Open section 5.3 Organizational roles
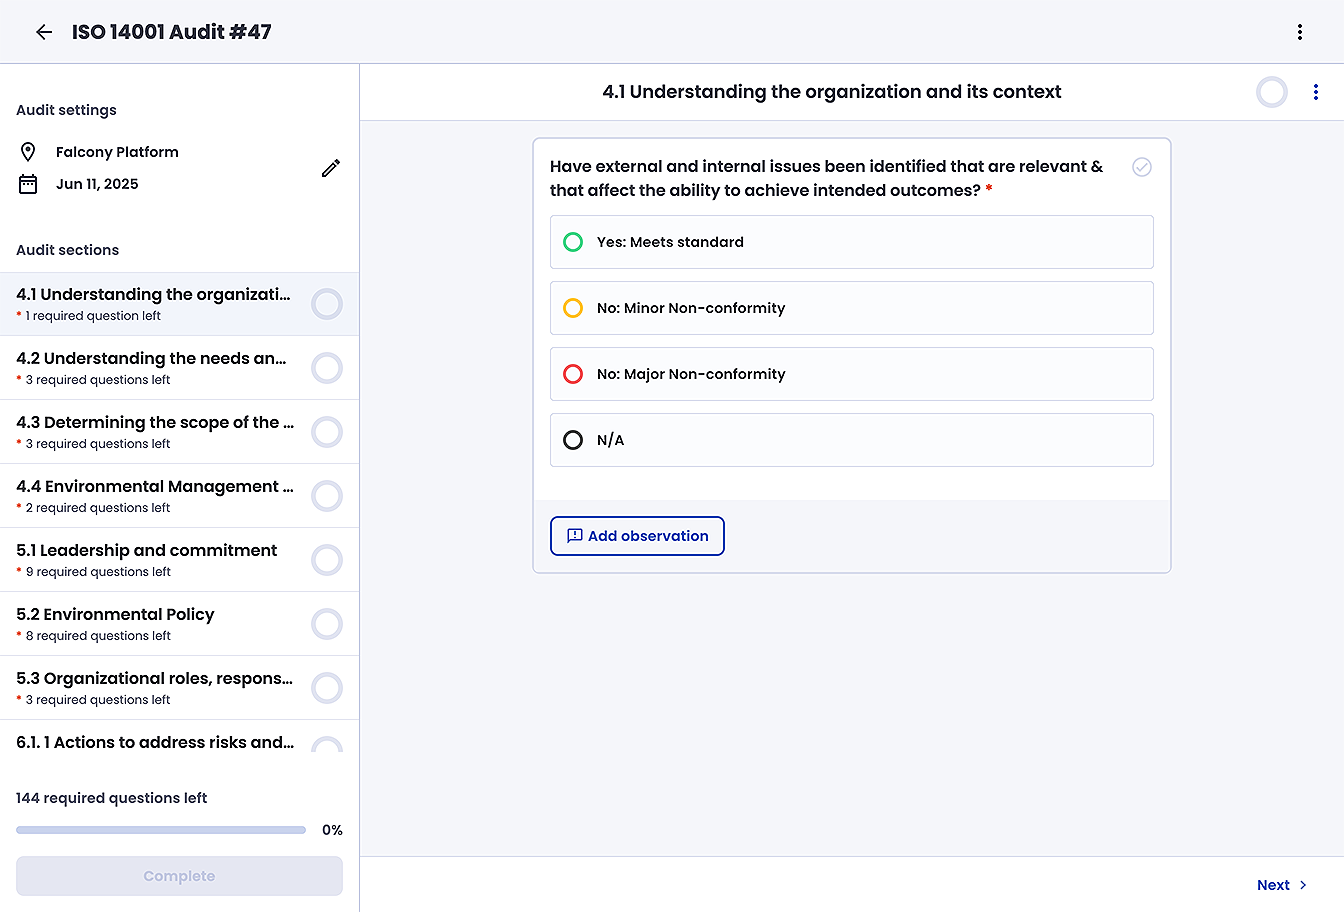The image size is (1344, 912). 179,688
